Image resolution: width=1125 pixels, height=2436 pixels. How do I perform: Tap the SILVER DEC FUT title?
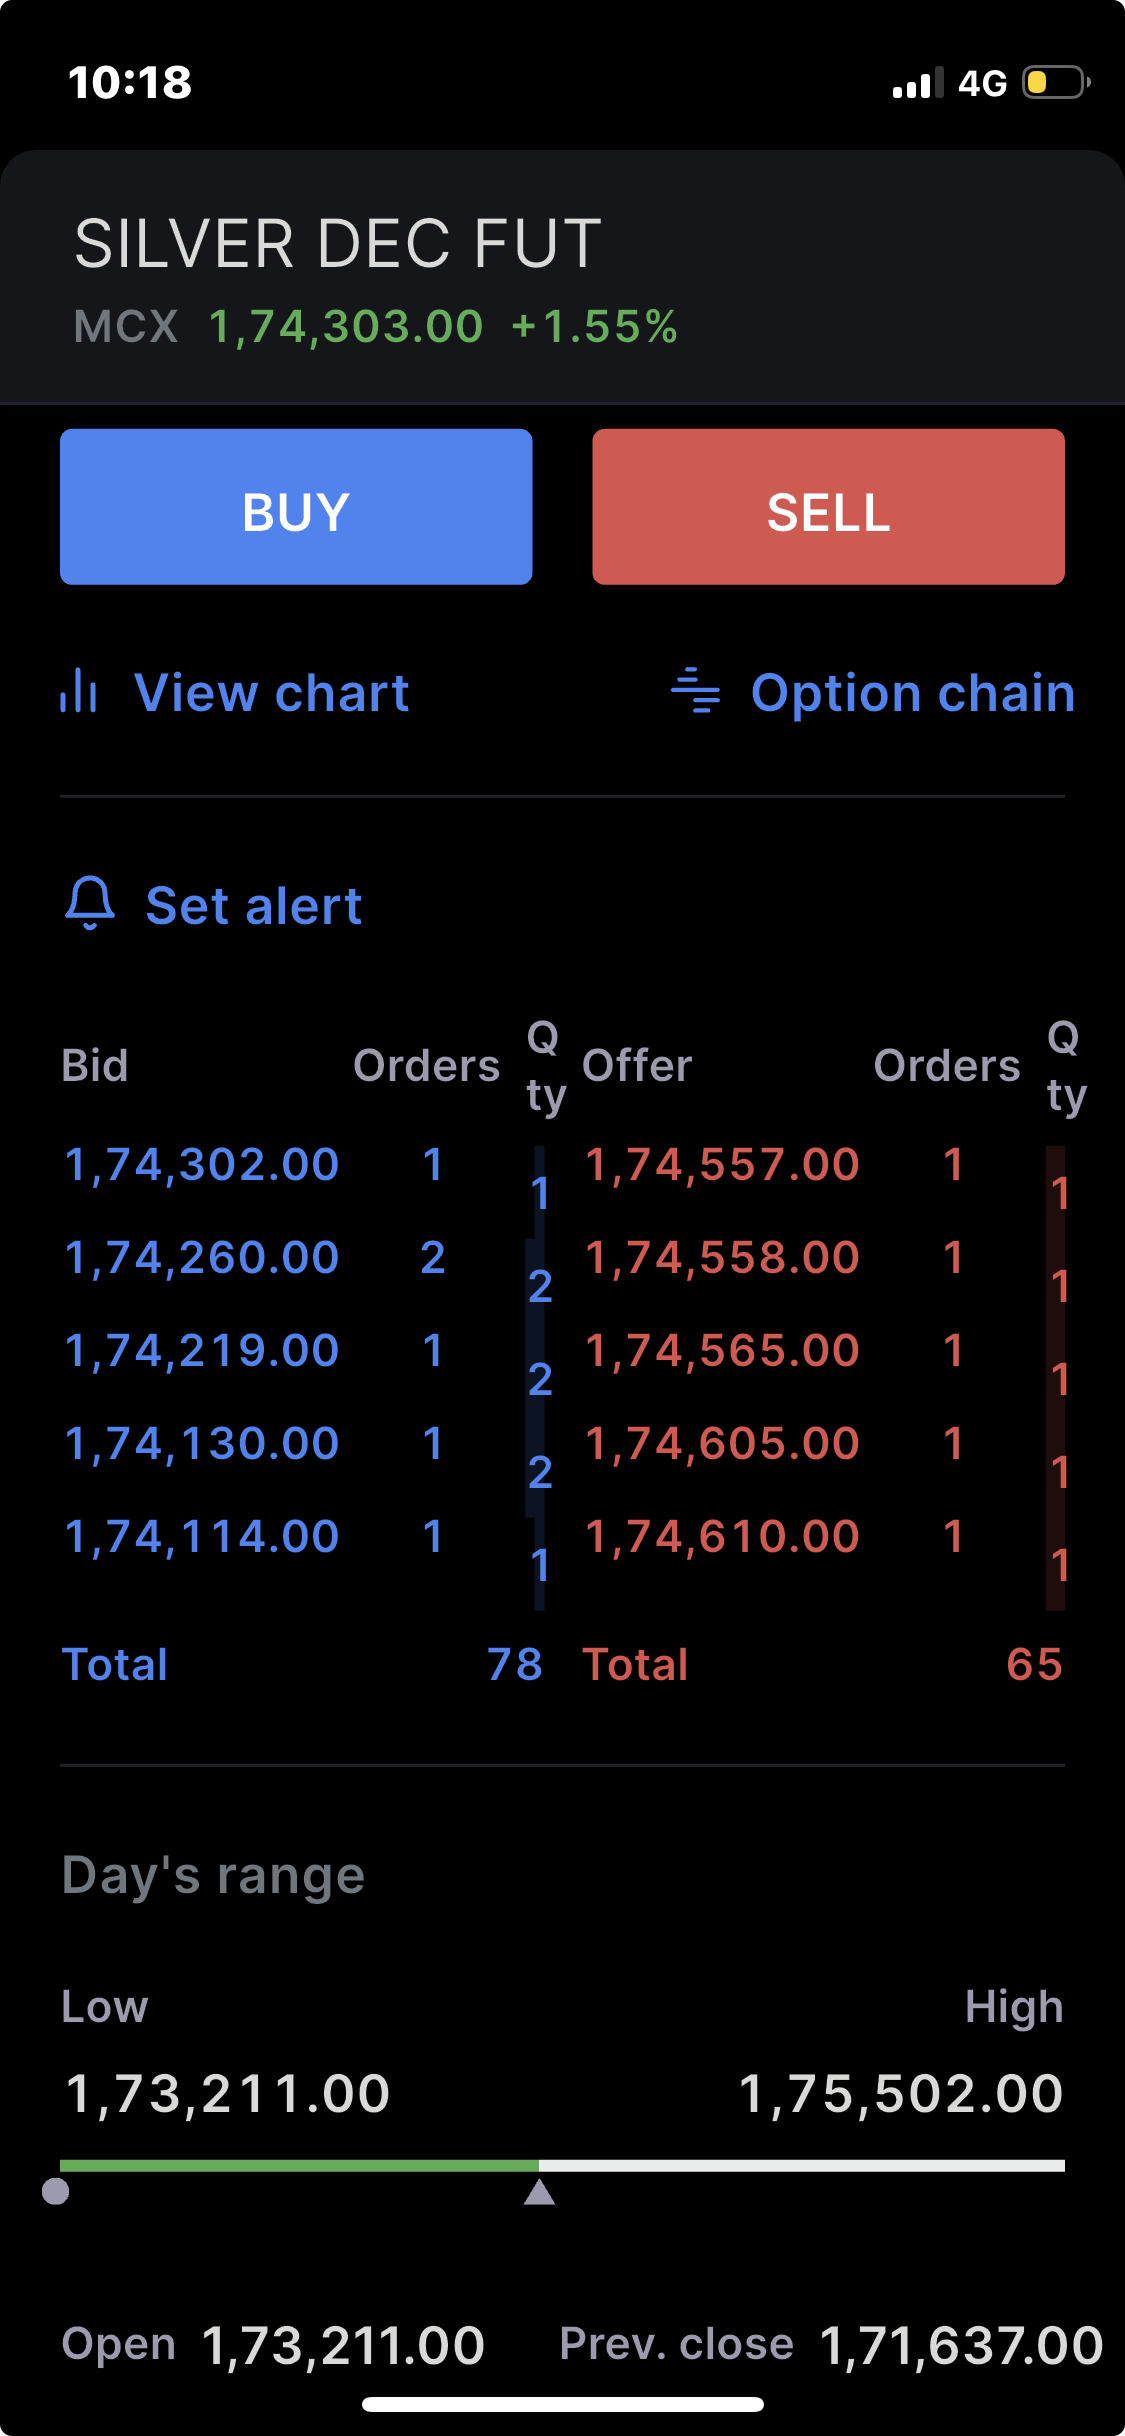pos(338,244)
